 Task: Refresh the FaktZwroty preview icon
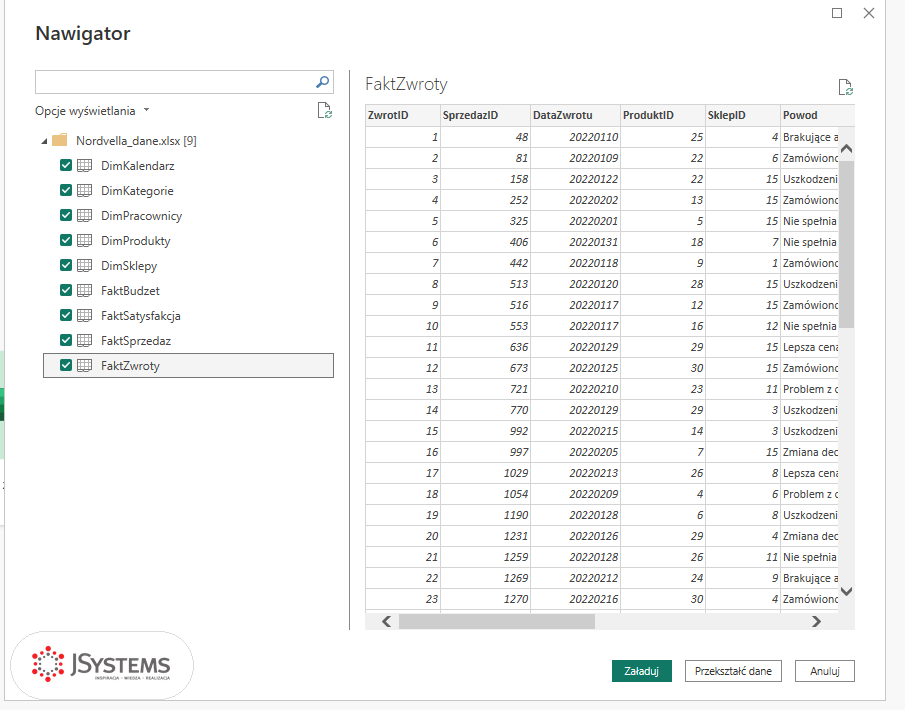[846, 87]
